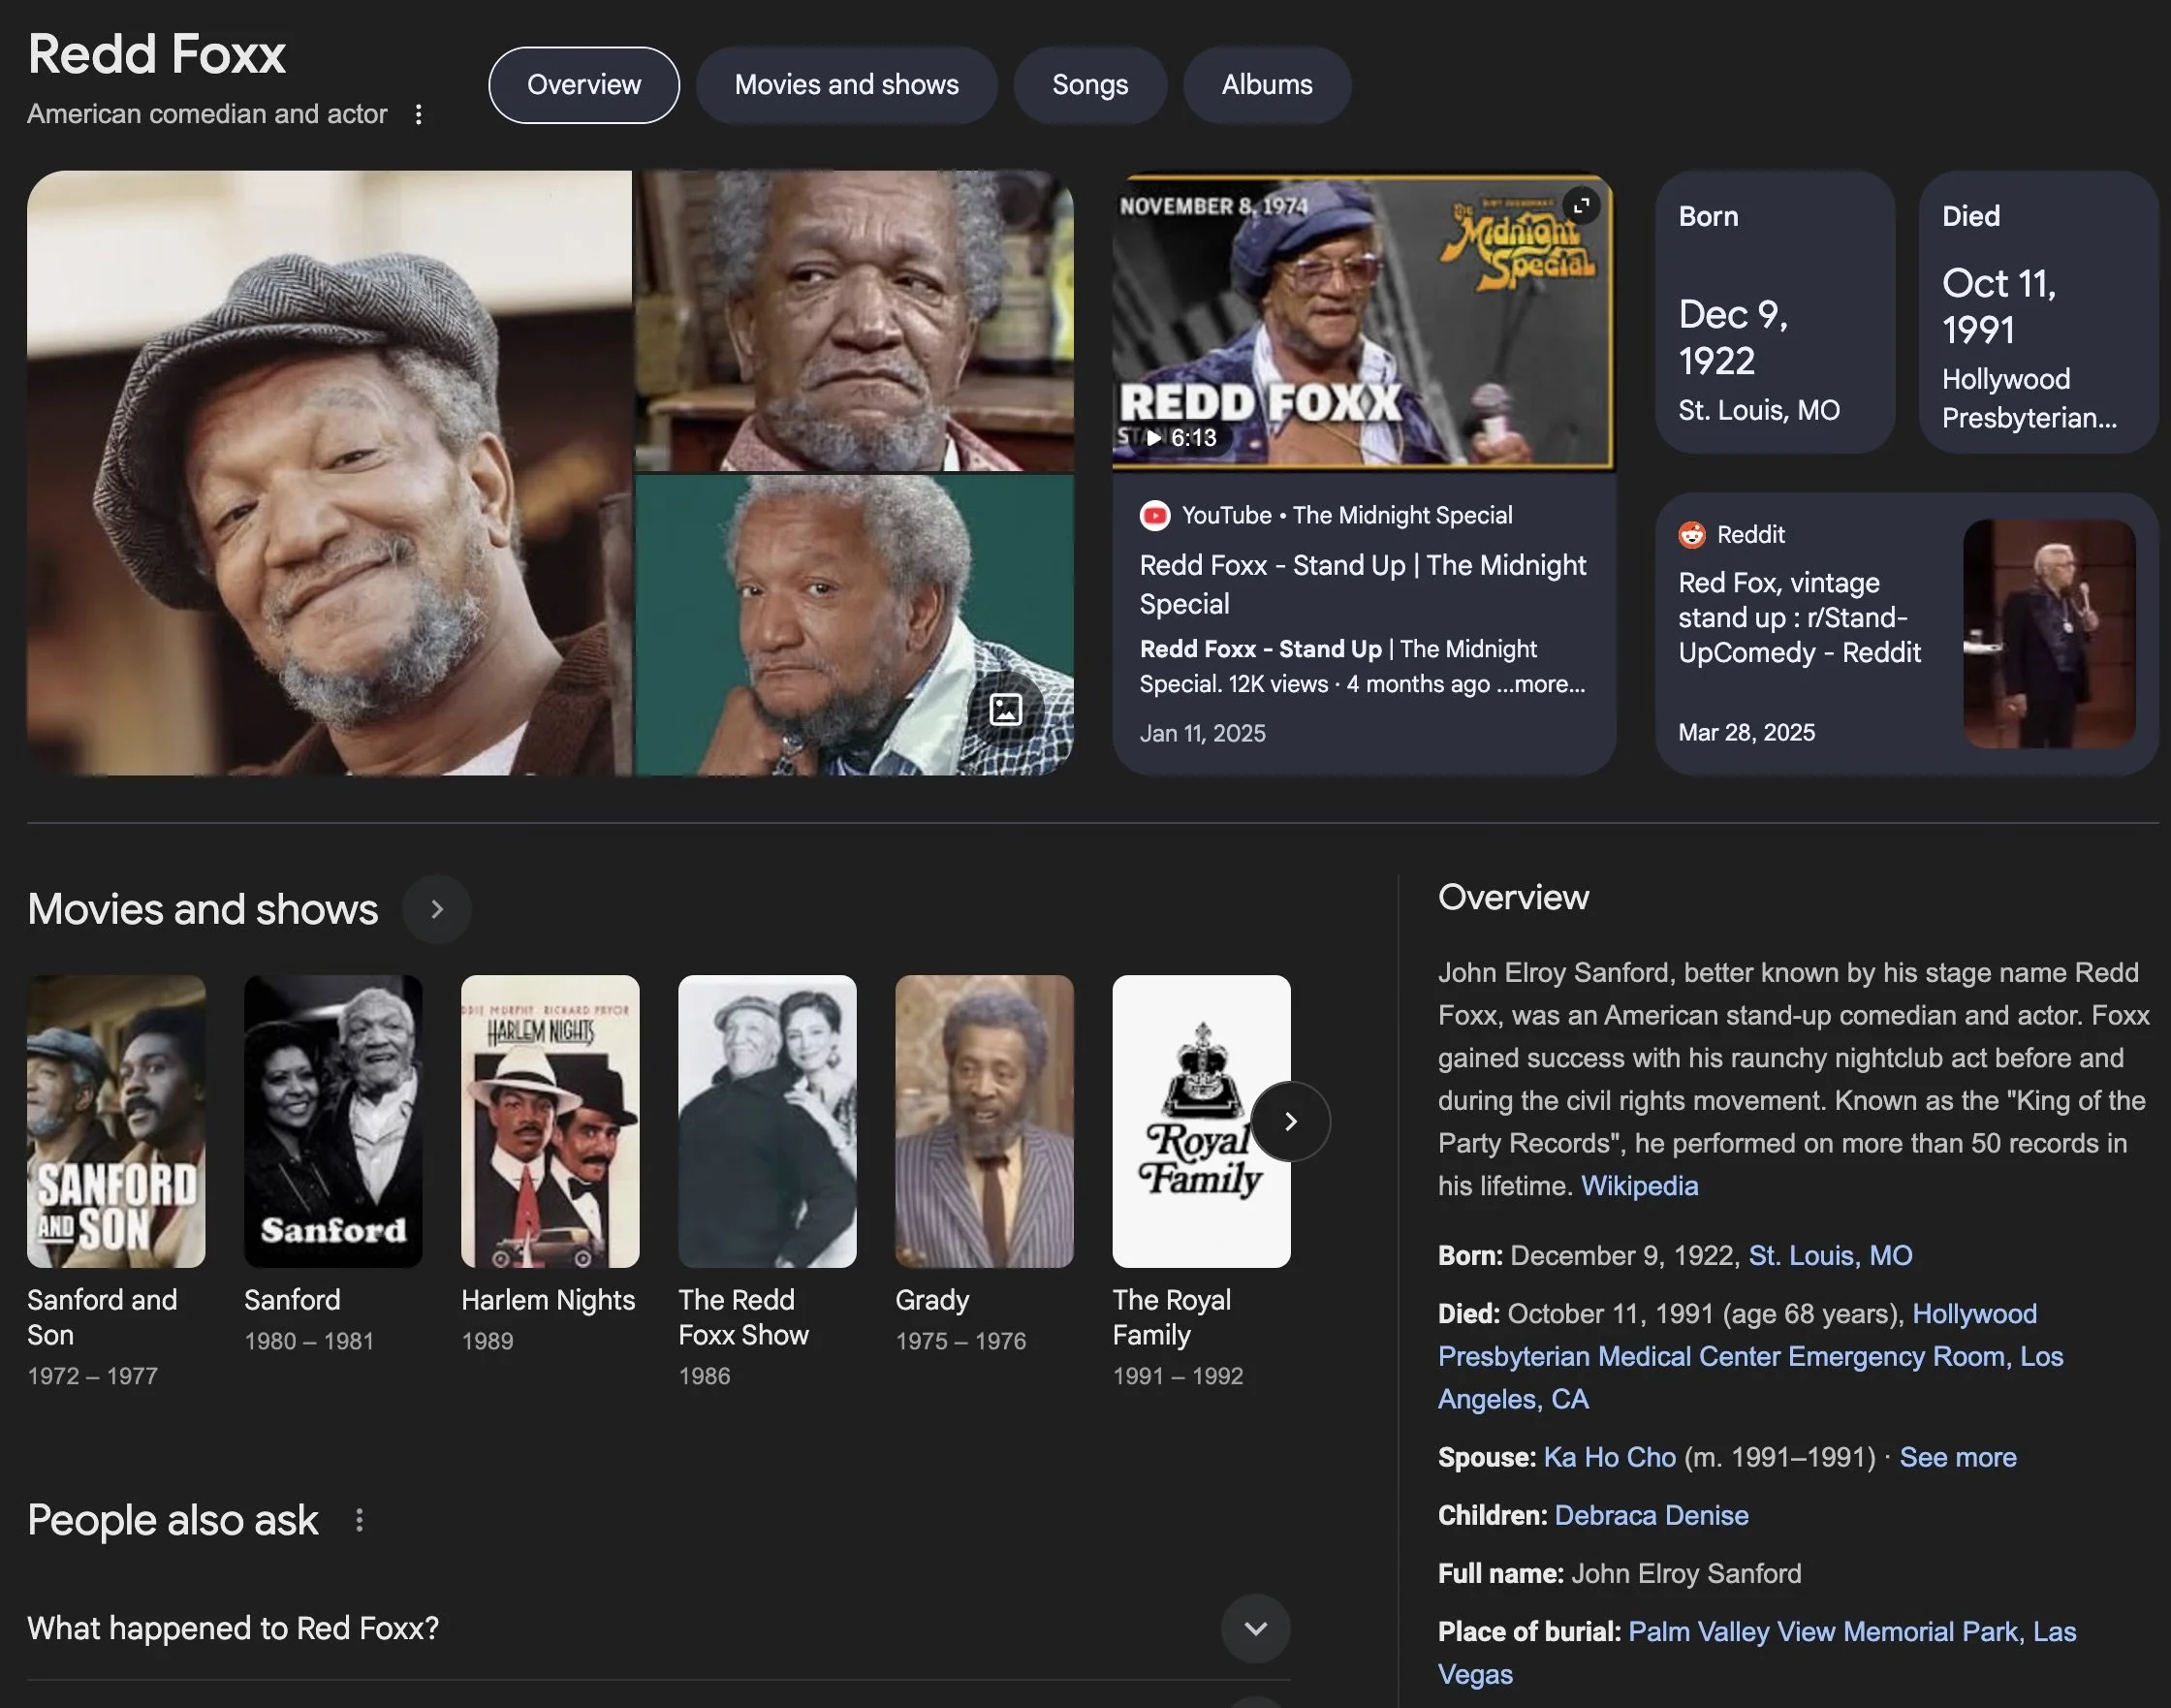Click the YouTube source icon

(1154, 516)
